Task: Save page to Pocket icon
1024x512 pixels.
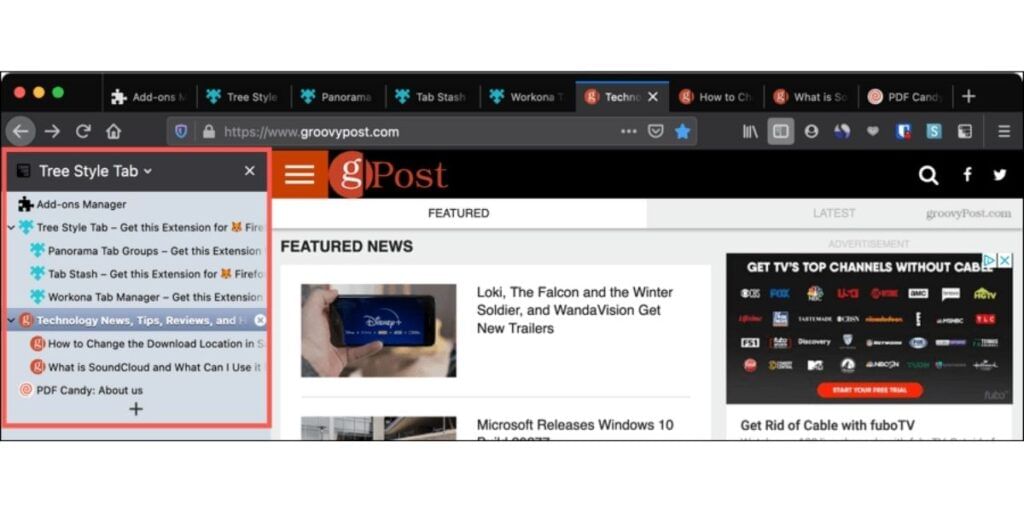Action: coord(655,132)
